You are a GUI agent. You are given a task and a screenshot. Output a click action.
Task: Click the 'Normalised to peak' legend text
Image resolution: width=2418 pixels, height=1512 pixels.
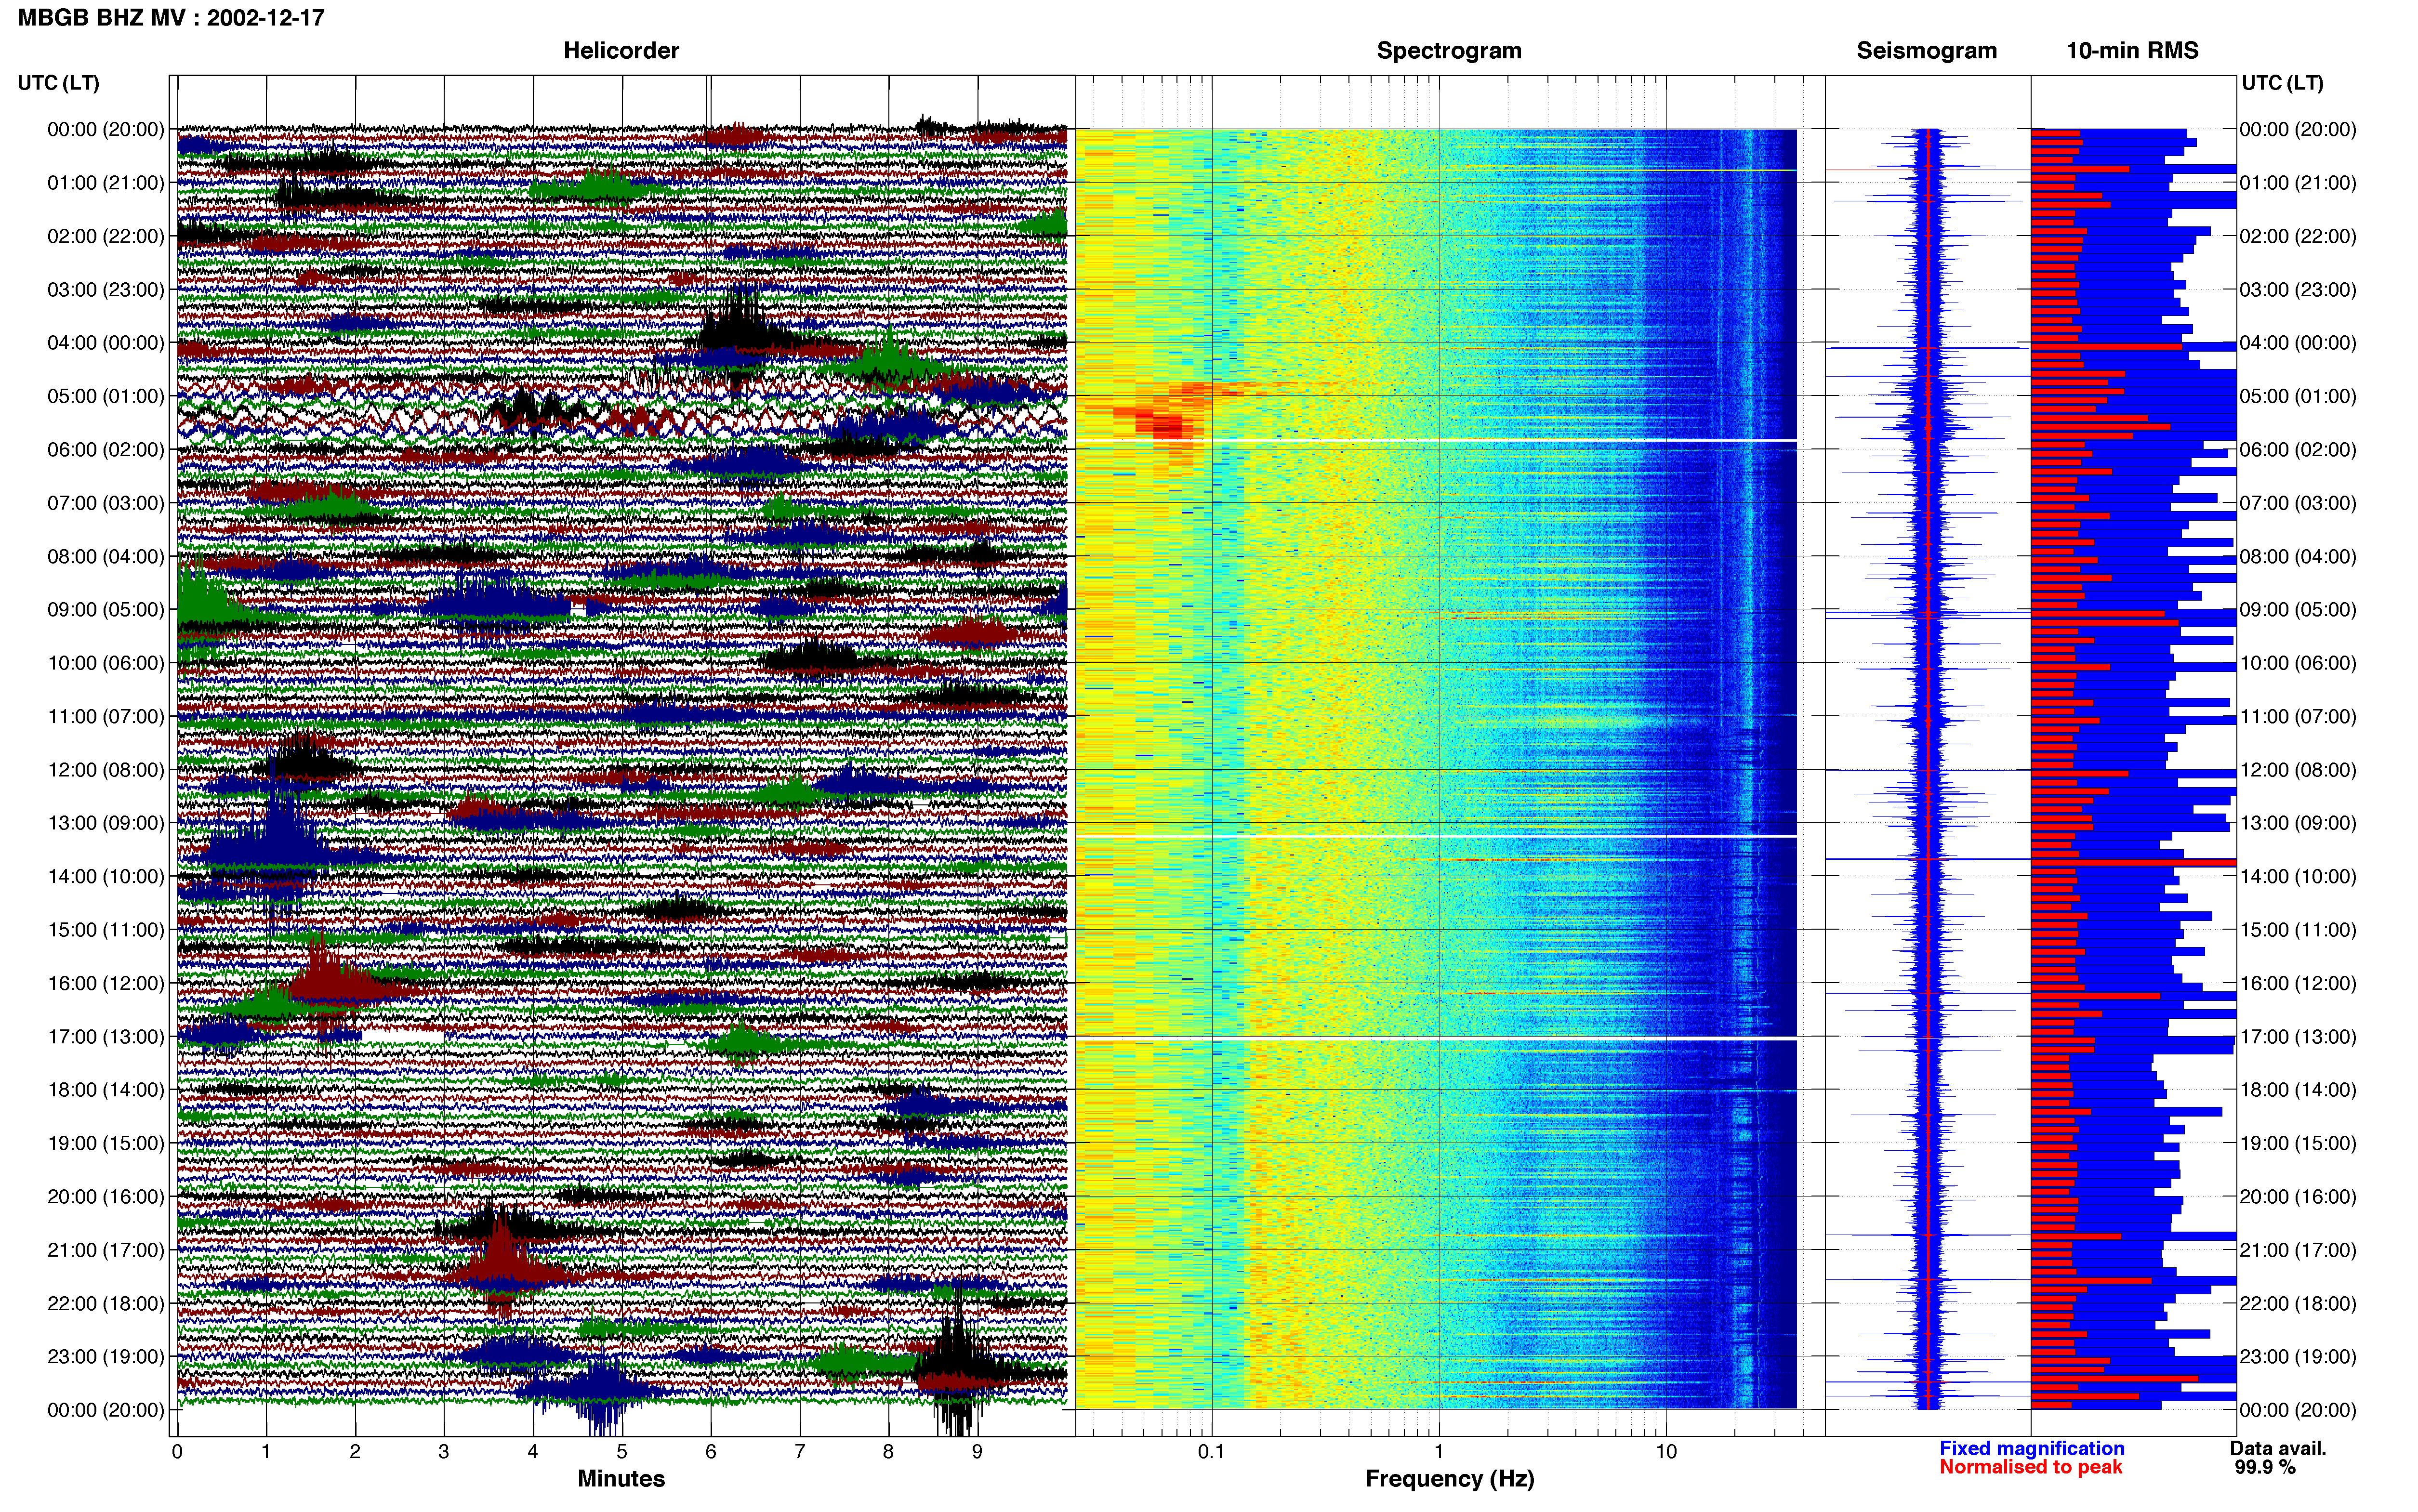2030,1467
